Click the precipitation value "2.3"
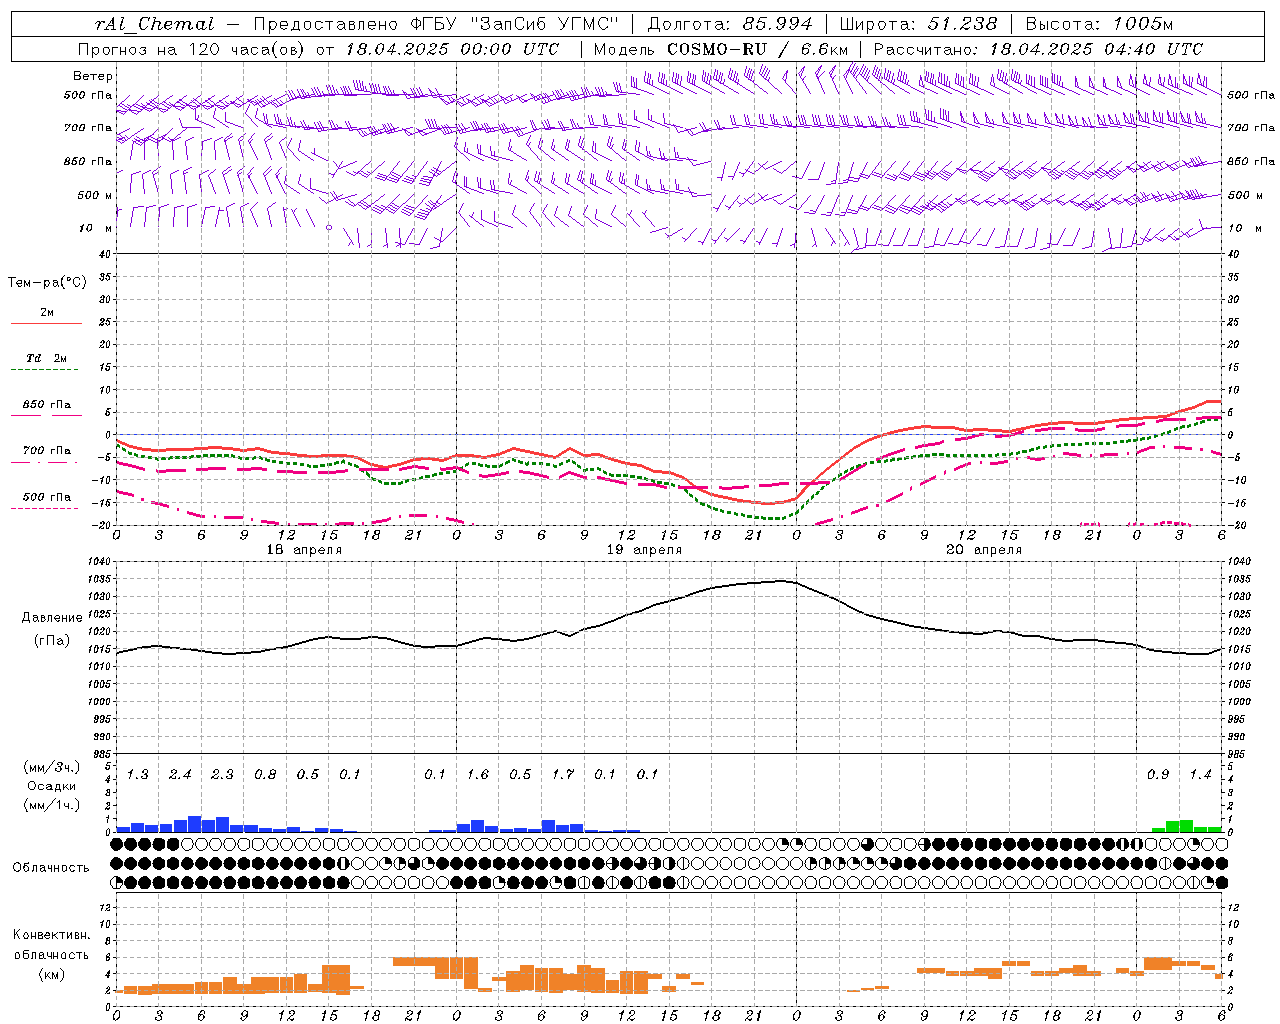This screenshot has width=1280, height=1024. point(222,774)
